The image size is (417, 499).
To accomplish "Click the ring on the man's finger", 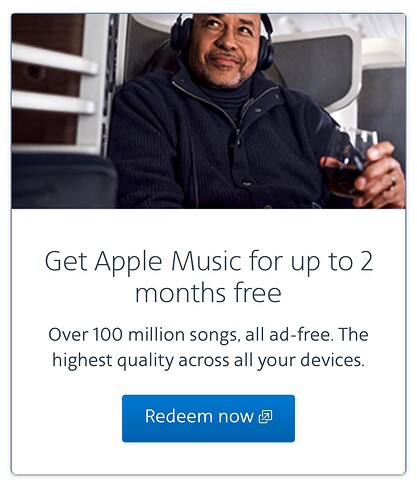I will [x=393, y=181].
